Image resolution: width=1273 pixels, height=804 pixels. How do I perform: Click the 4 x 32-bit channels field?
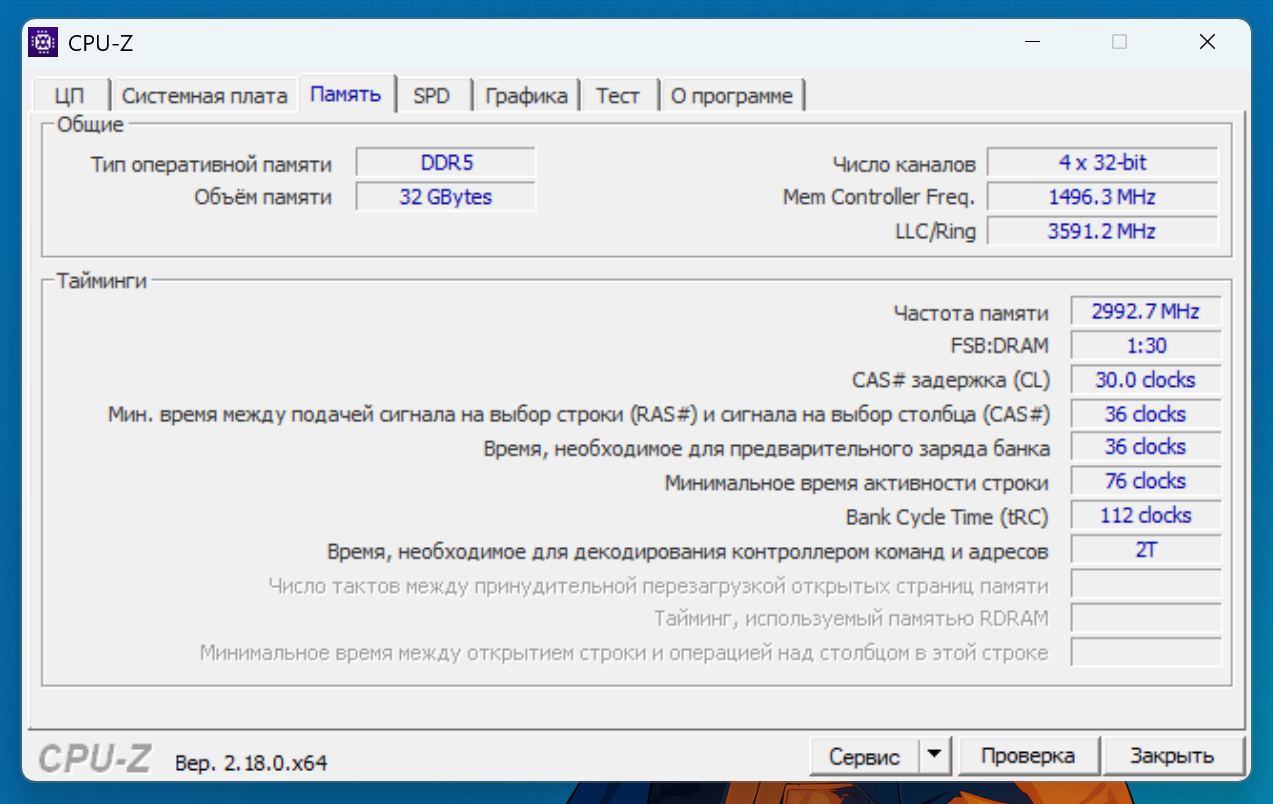tap(1103, 163)
